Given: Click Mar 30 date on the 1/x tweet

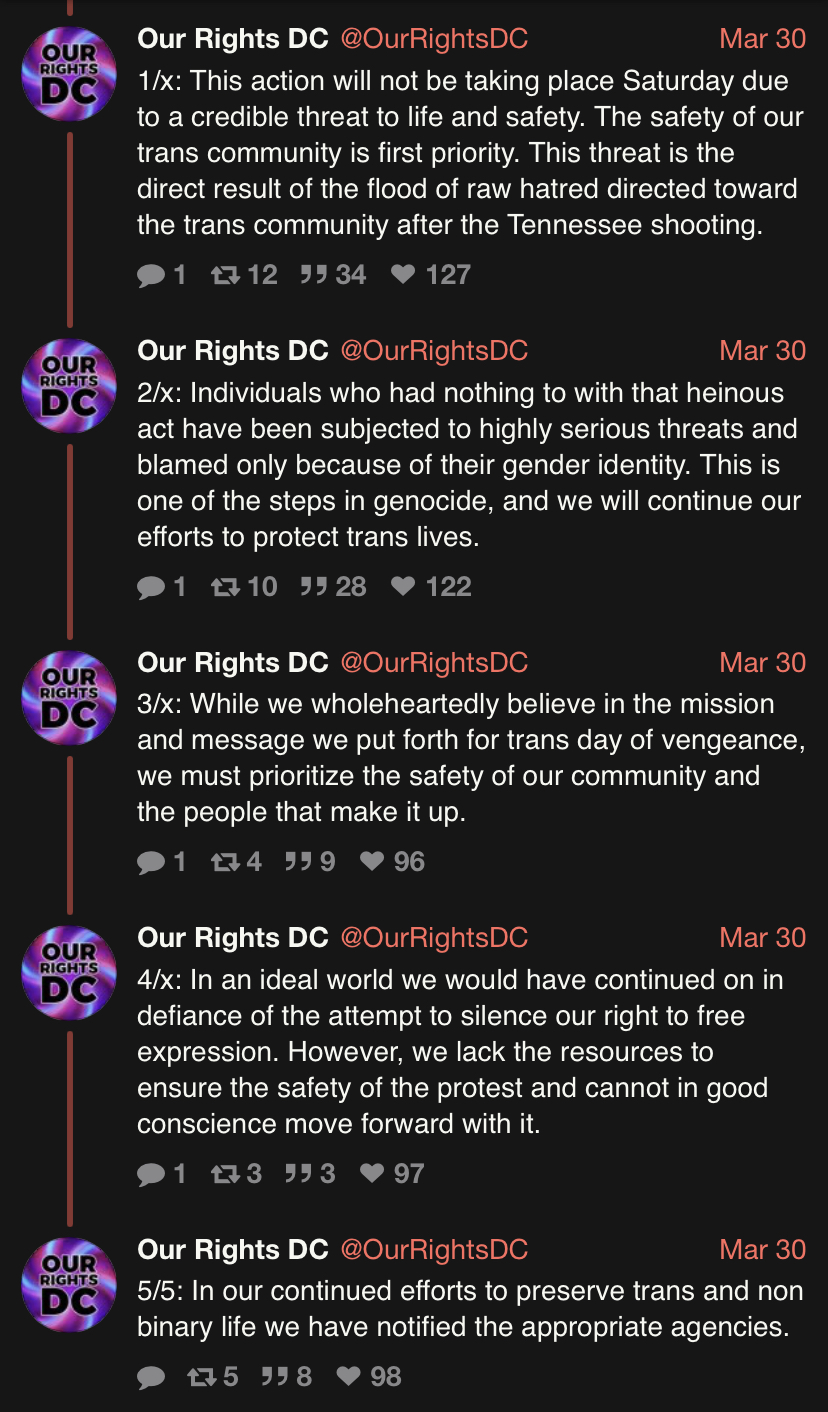Looking at the screenshot, I should click(762, 39).
